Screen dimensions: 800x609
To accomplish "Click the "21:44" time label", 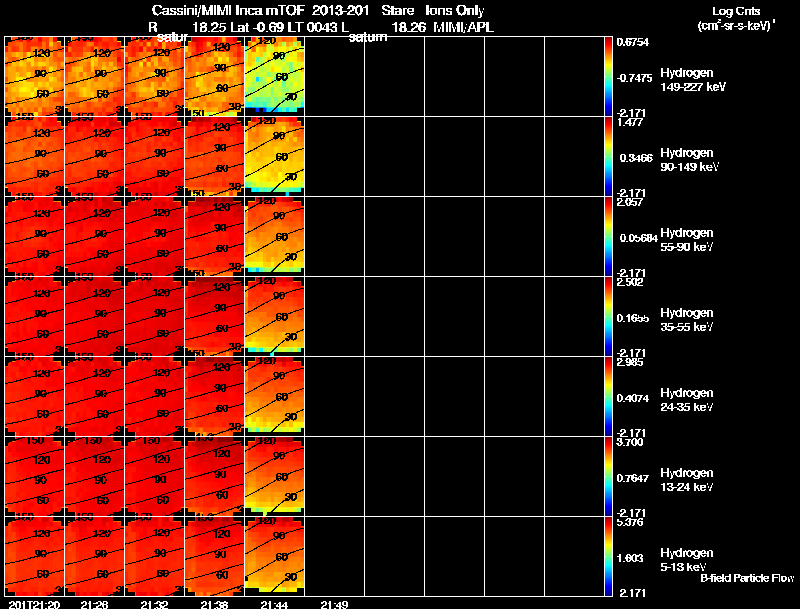I will [x=274, y=604].
